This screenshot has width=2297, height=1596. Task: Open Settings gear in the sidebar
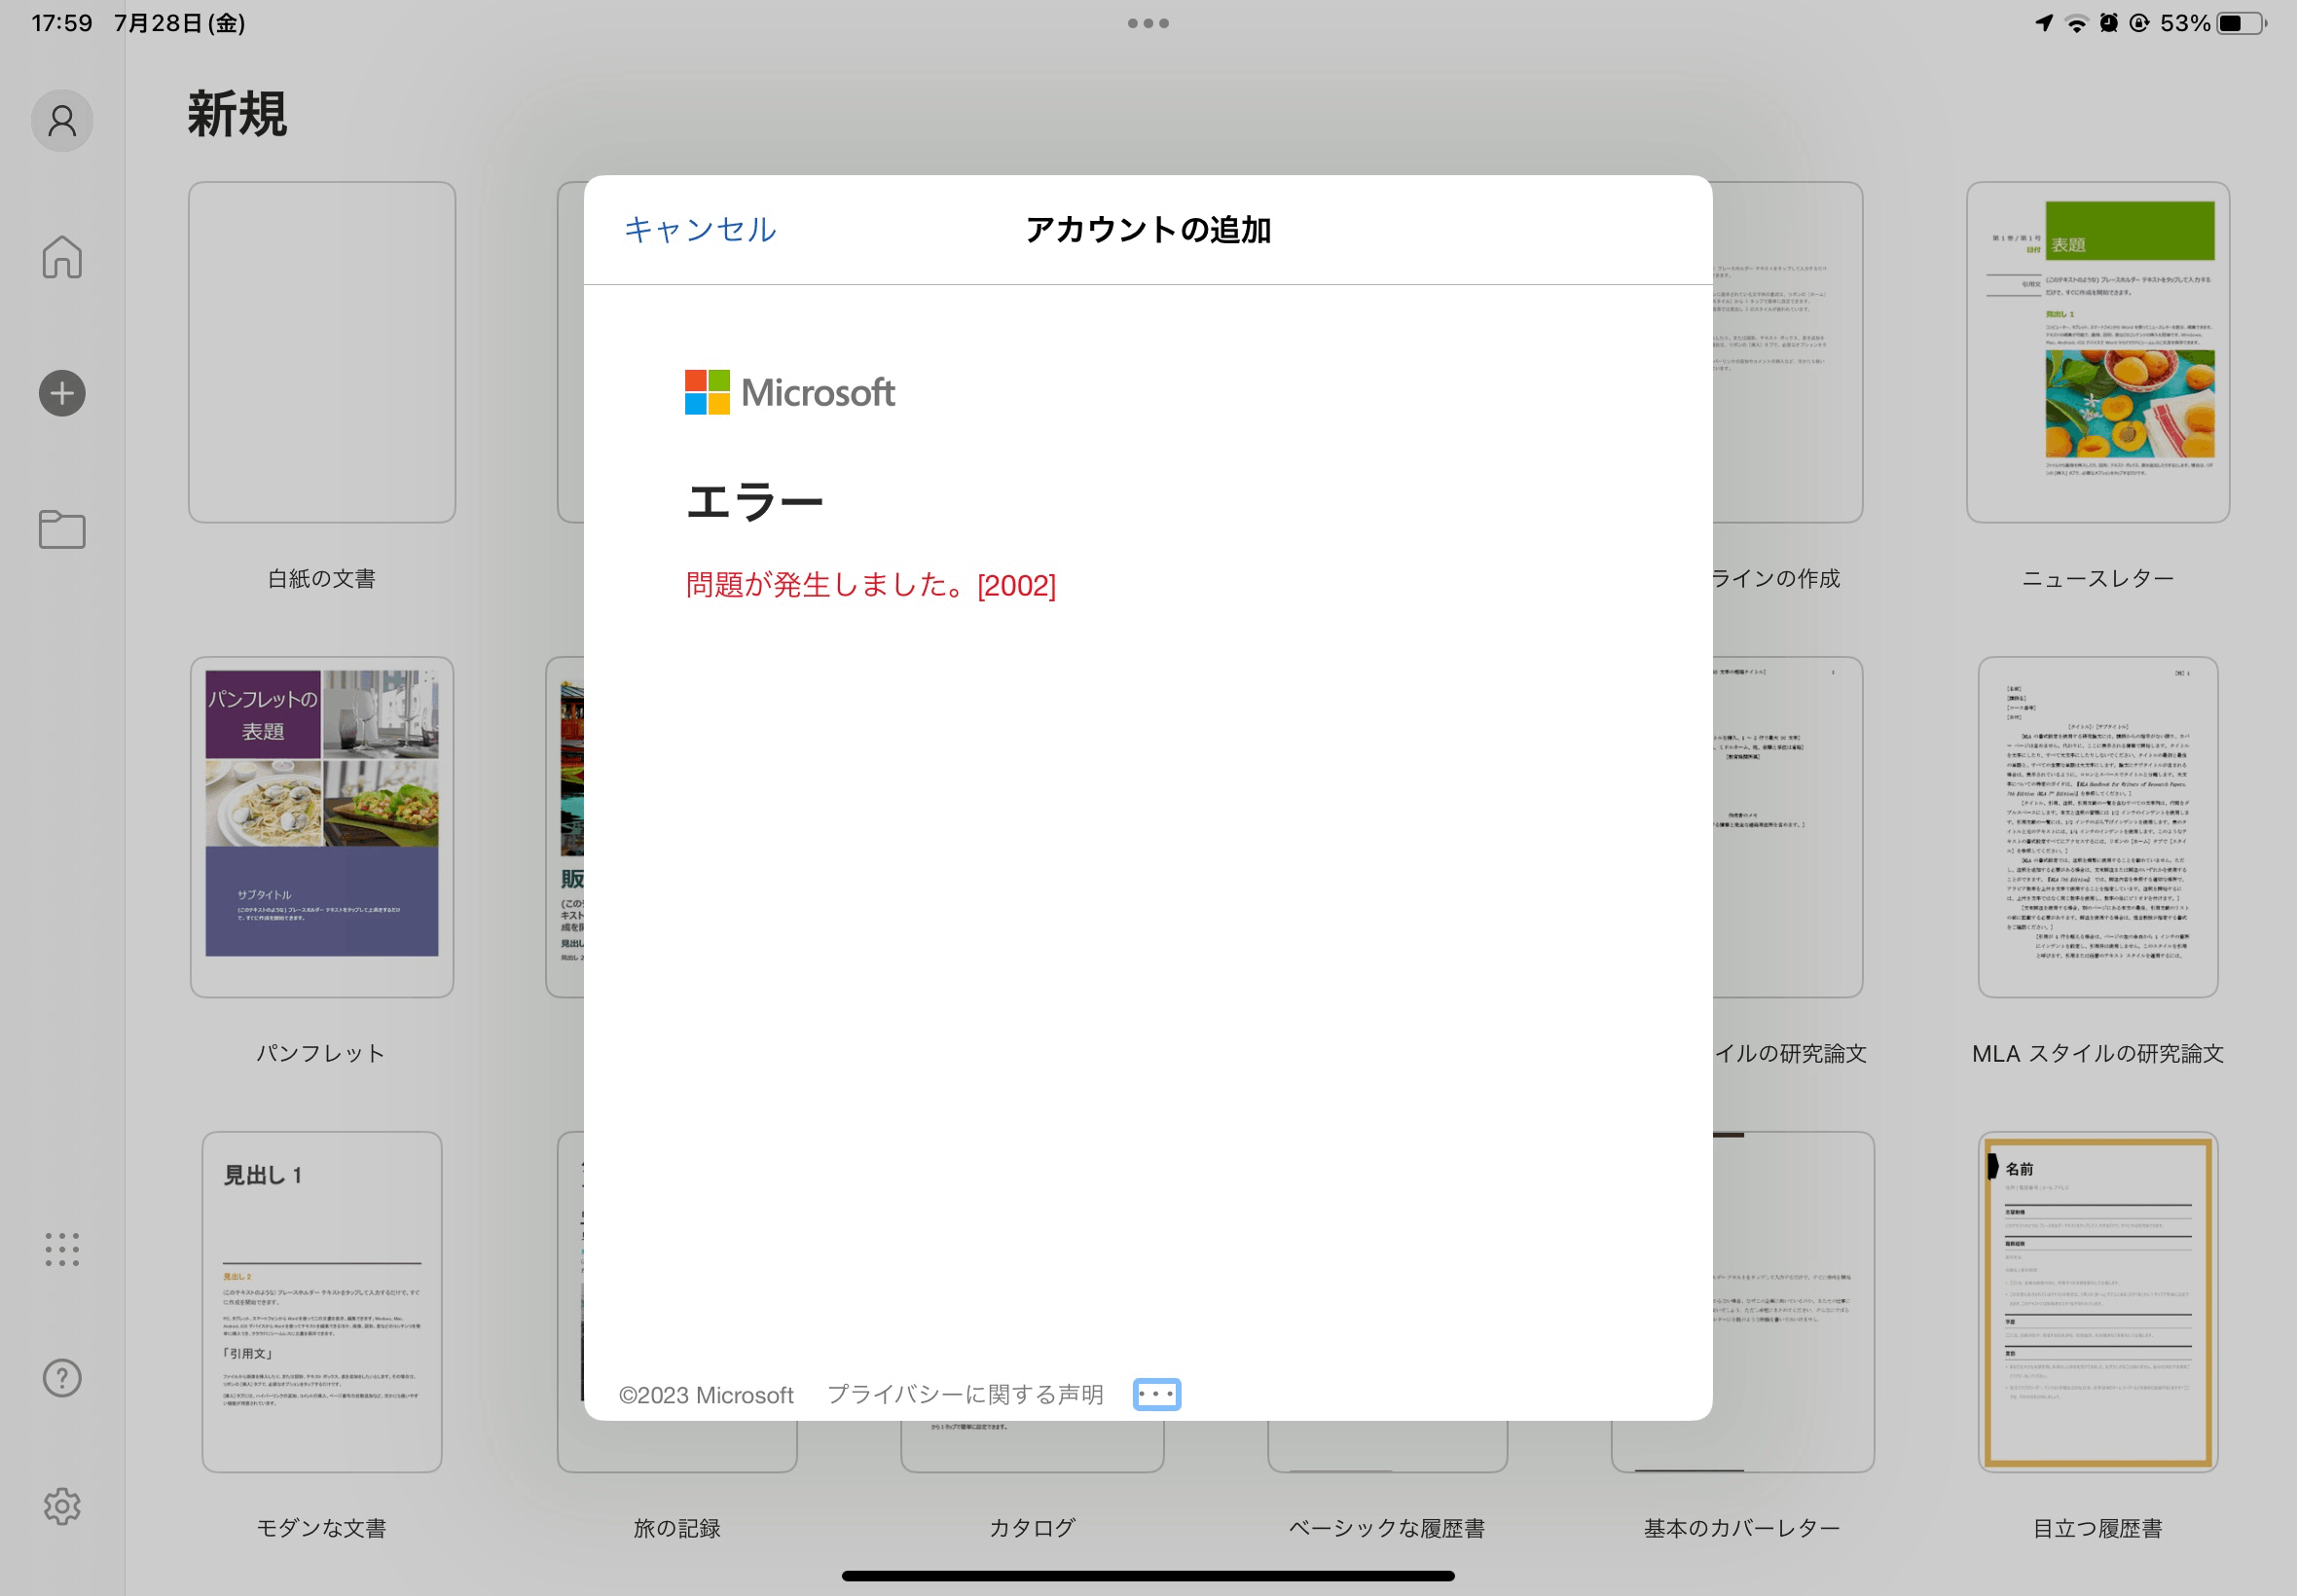point(62,1506)
